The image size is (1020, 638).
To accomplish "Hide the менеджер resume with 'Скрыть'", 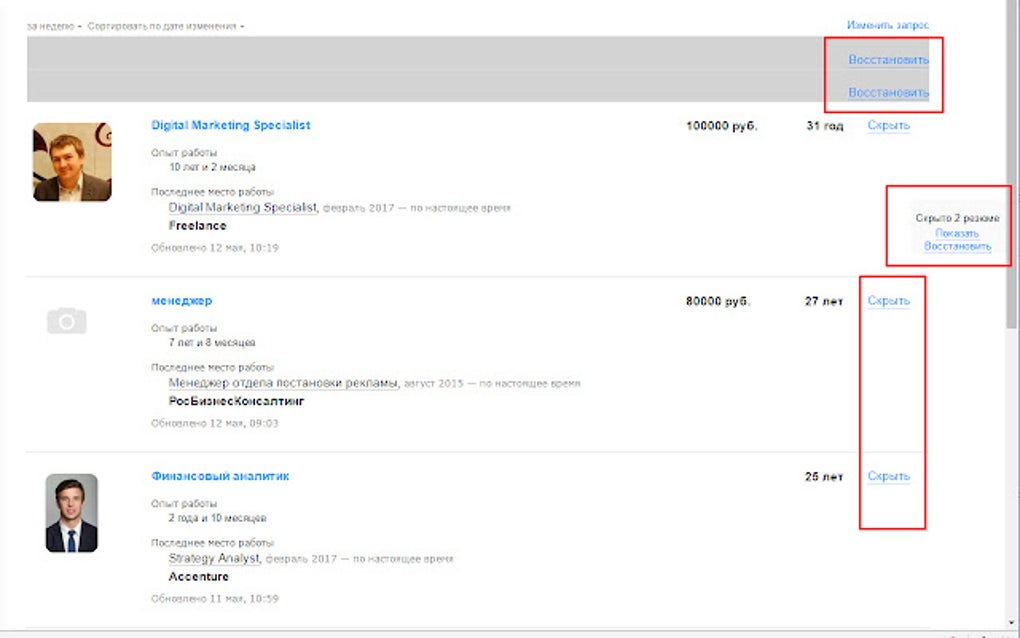I will click(x=888, y=300).
